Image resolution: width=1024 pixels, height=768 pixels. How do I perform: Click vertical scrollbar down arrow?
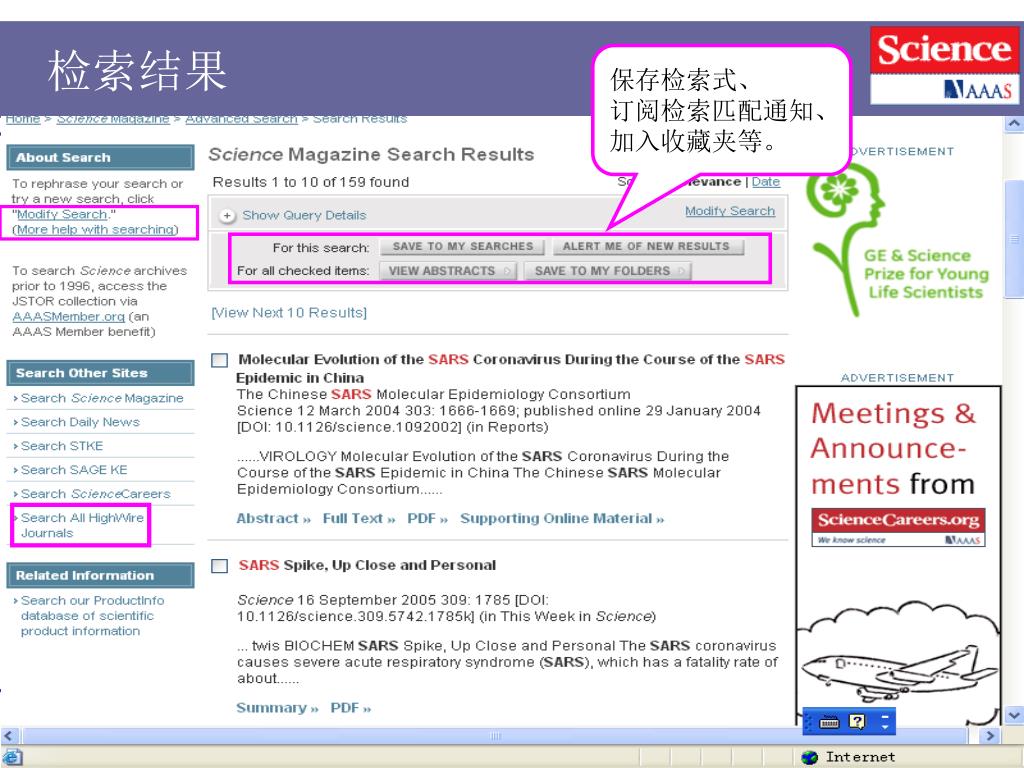point(1014,715)
